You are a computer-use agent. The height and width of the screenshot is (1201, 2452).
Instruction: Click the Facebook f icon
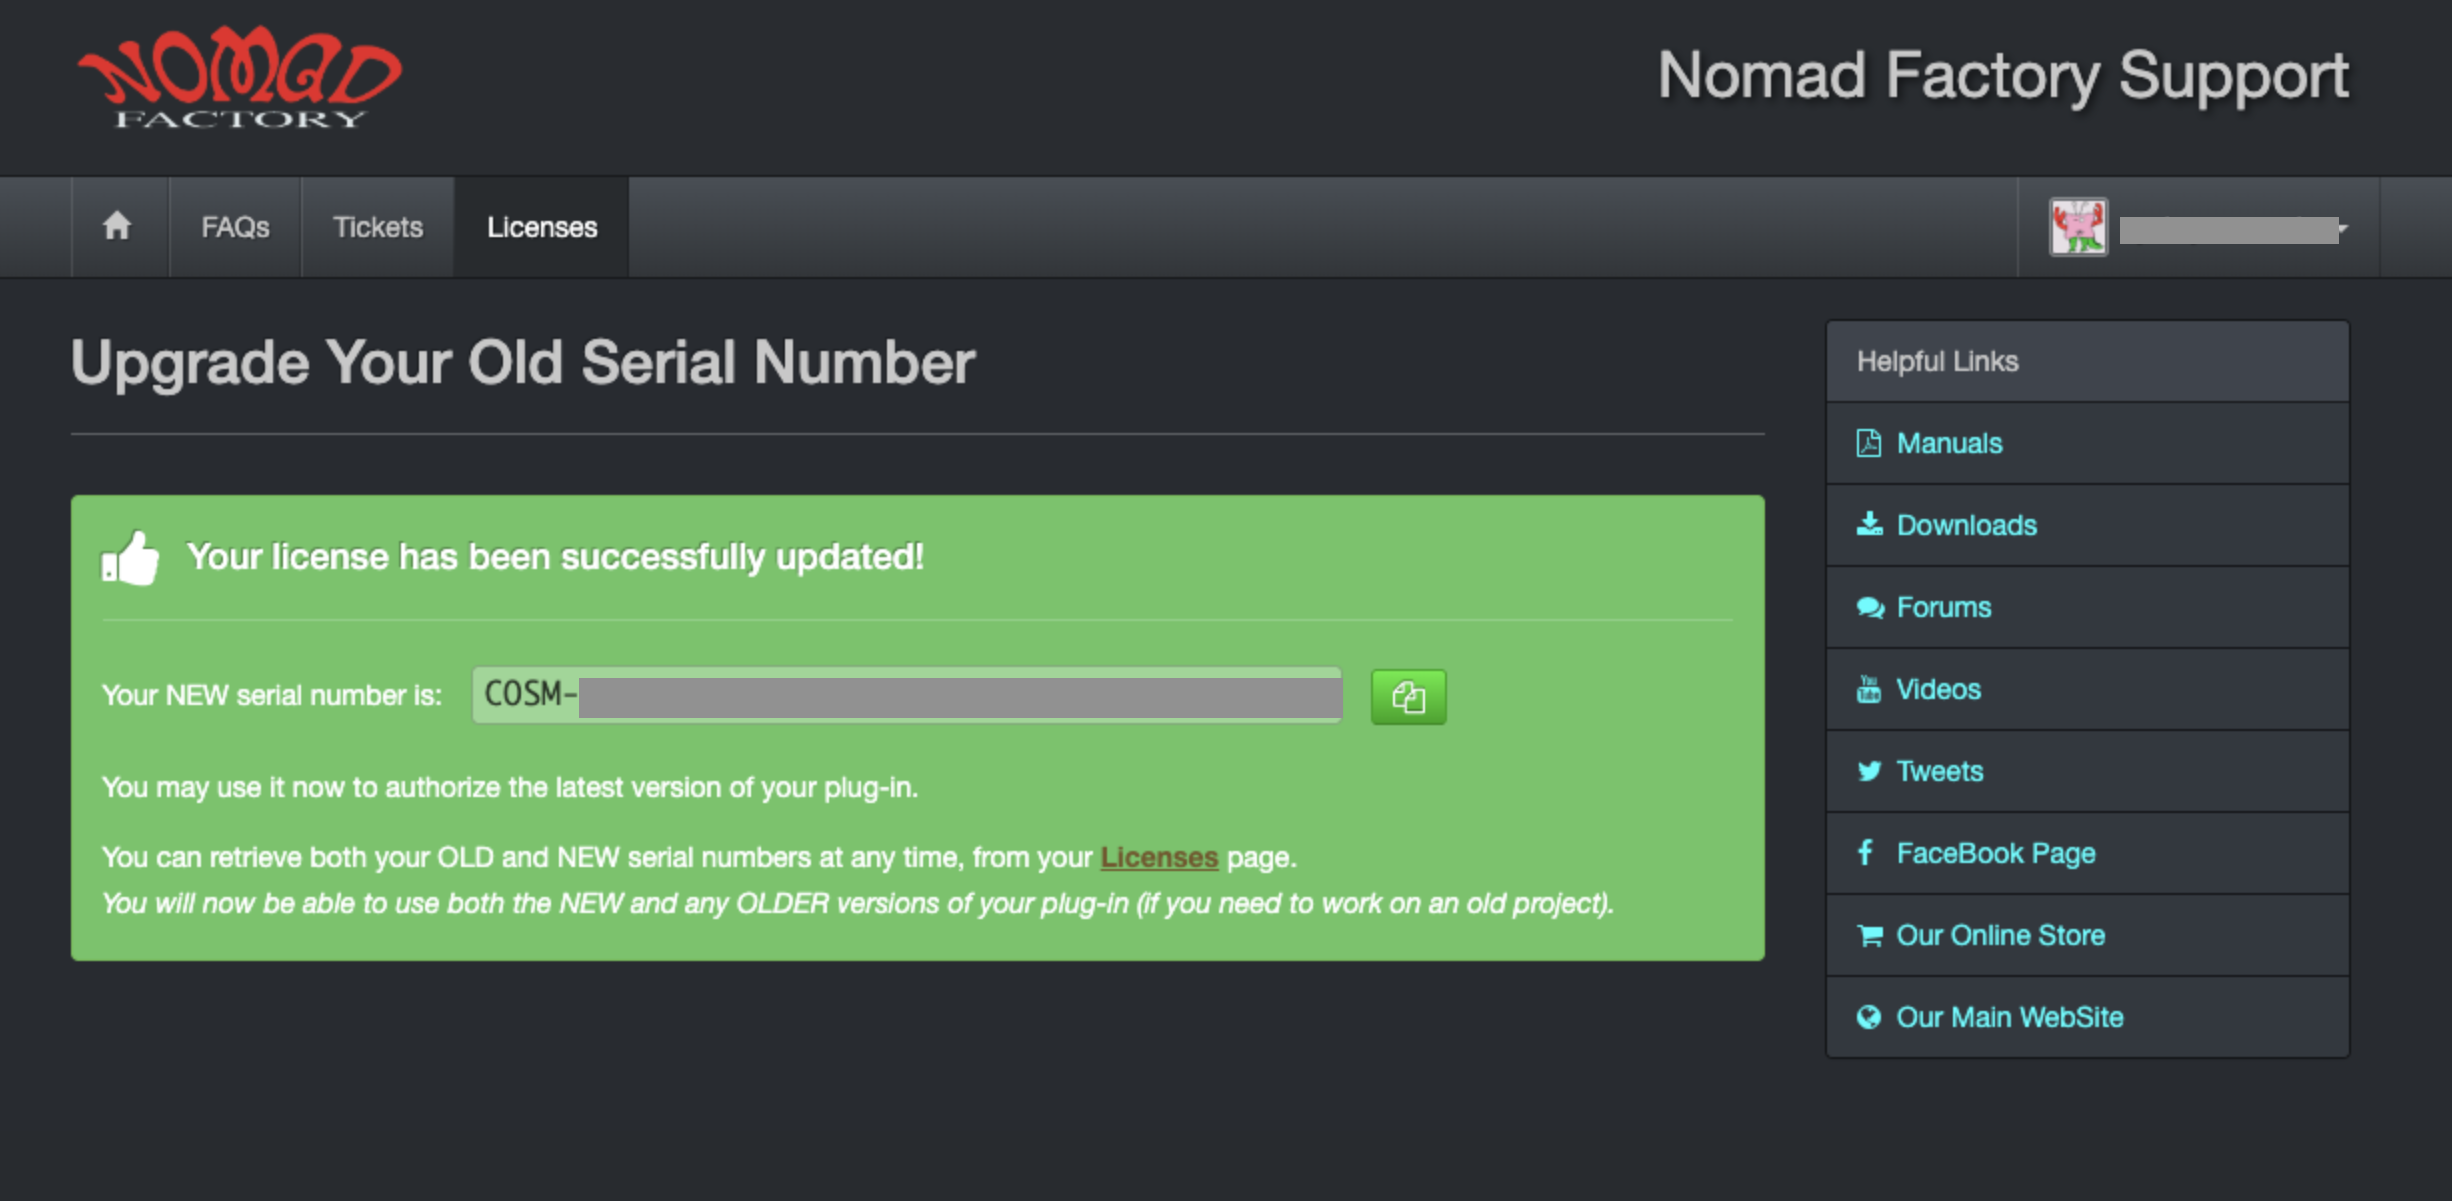[1865, 852]
